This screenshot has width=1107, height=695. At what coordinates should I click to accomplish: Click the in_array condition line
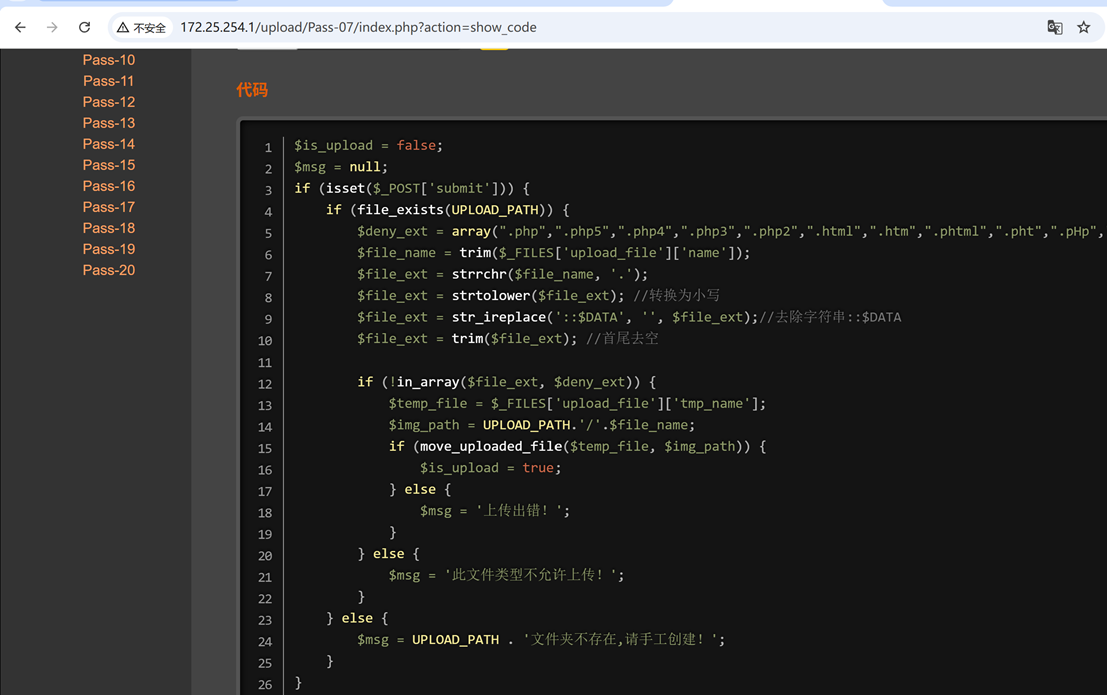(x=506, y=382)
